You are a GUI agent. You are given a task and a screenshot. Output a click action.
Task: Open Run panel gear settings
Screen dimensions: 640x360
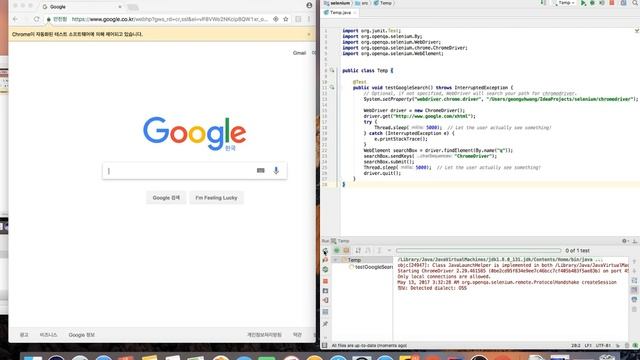[624, 241]
